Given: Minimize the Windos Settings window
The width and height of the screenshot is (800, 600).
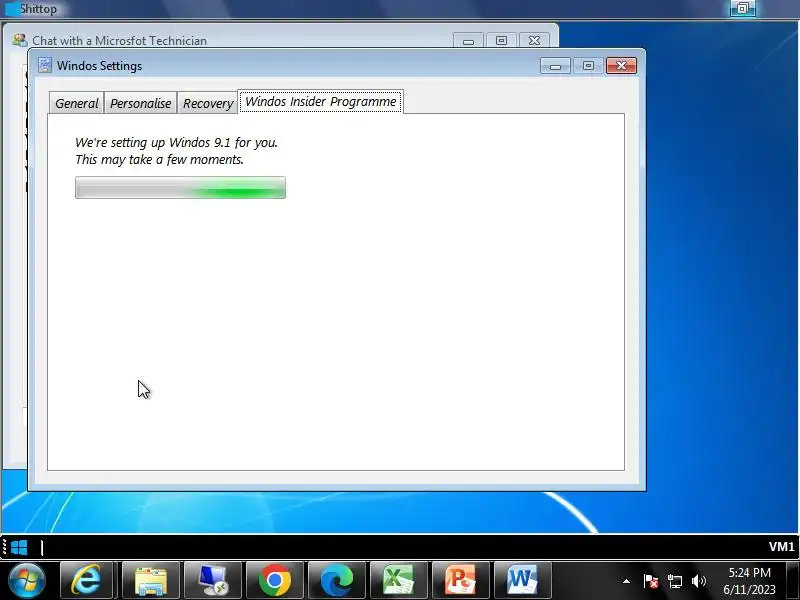Looking at the screenshot, I should point(555,66).
